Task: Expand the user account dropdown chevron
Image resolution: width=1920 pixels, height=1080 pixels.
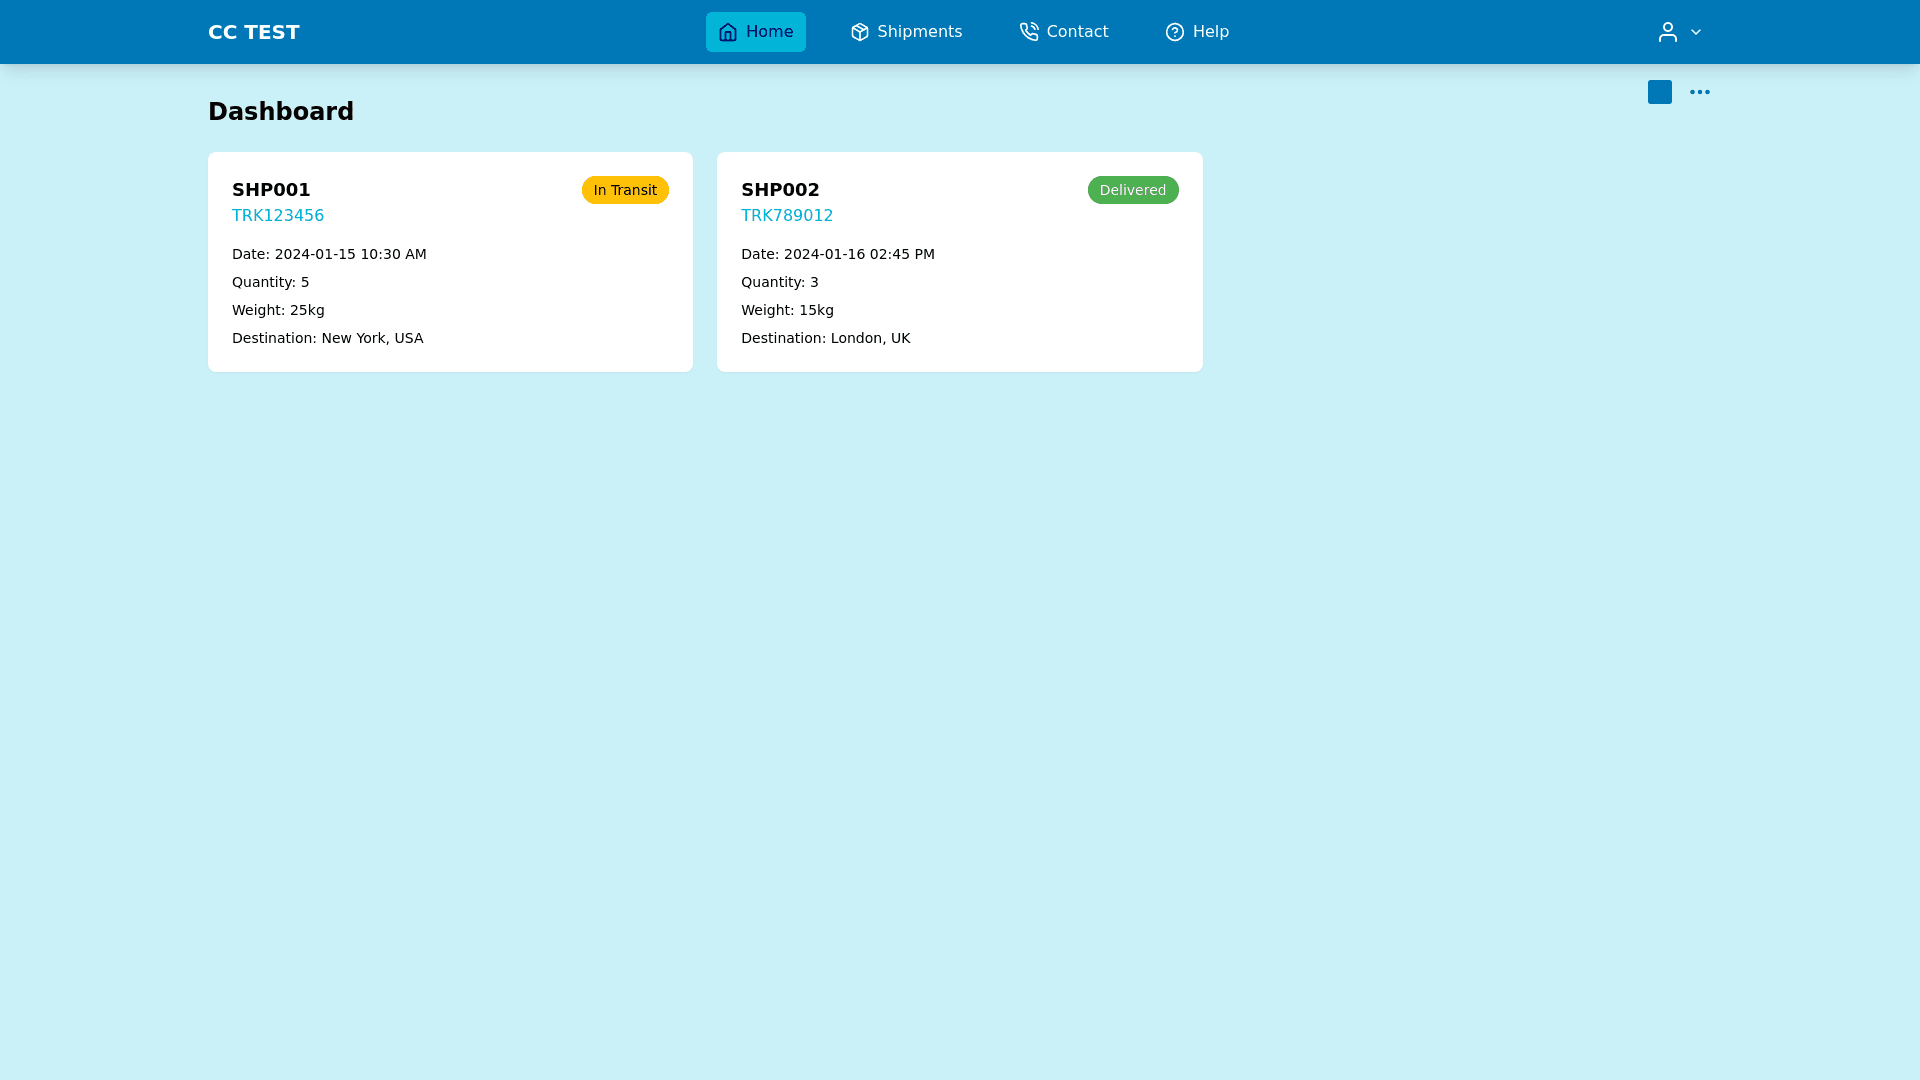Action: pyautogui.click(x=1696, y=32)
